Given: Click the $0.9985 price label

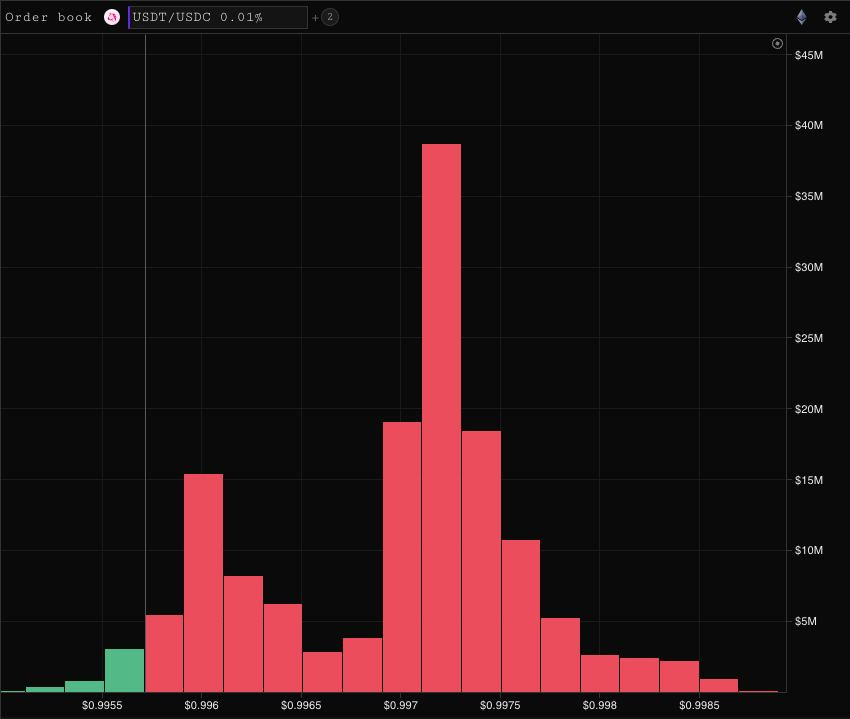Looking at the screenshot, I should 699,705.
